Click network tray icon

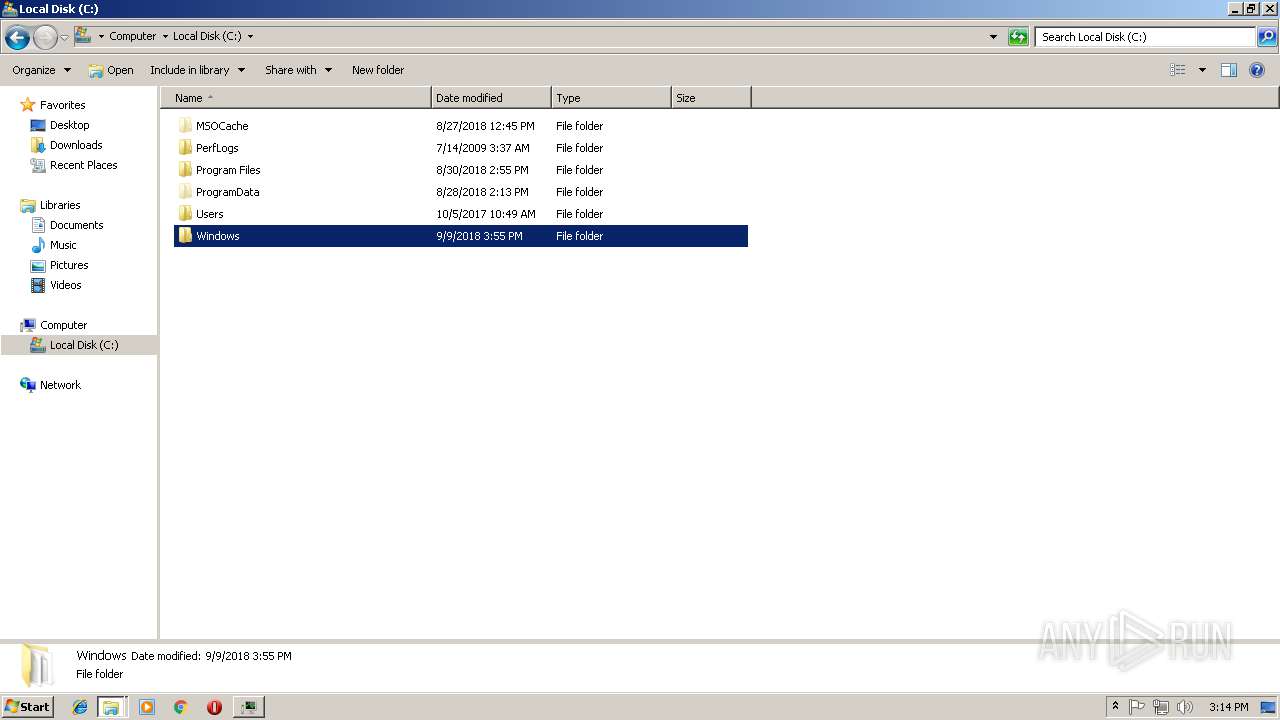click(x=1161, y=707)
